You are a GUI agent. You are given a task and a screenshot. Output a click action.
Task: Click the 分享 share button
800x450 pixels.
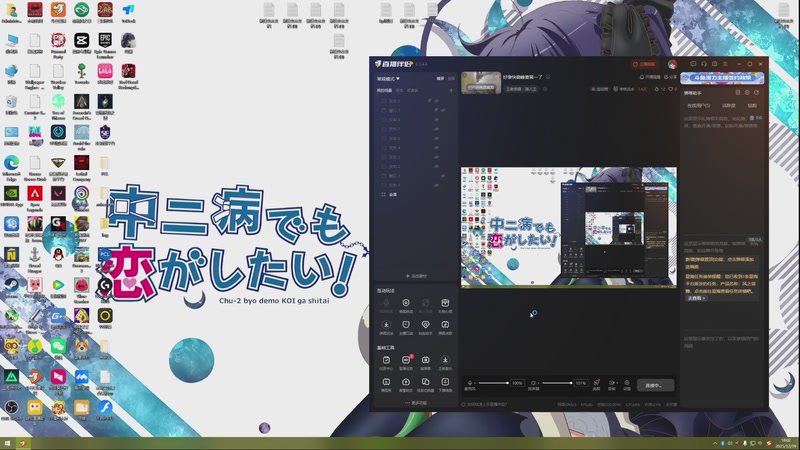[670, 77]
